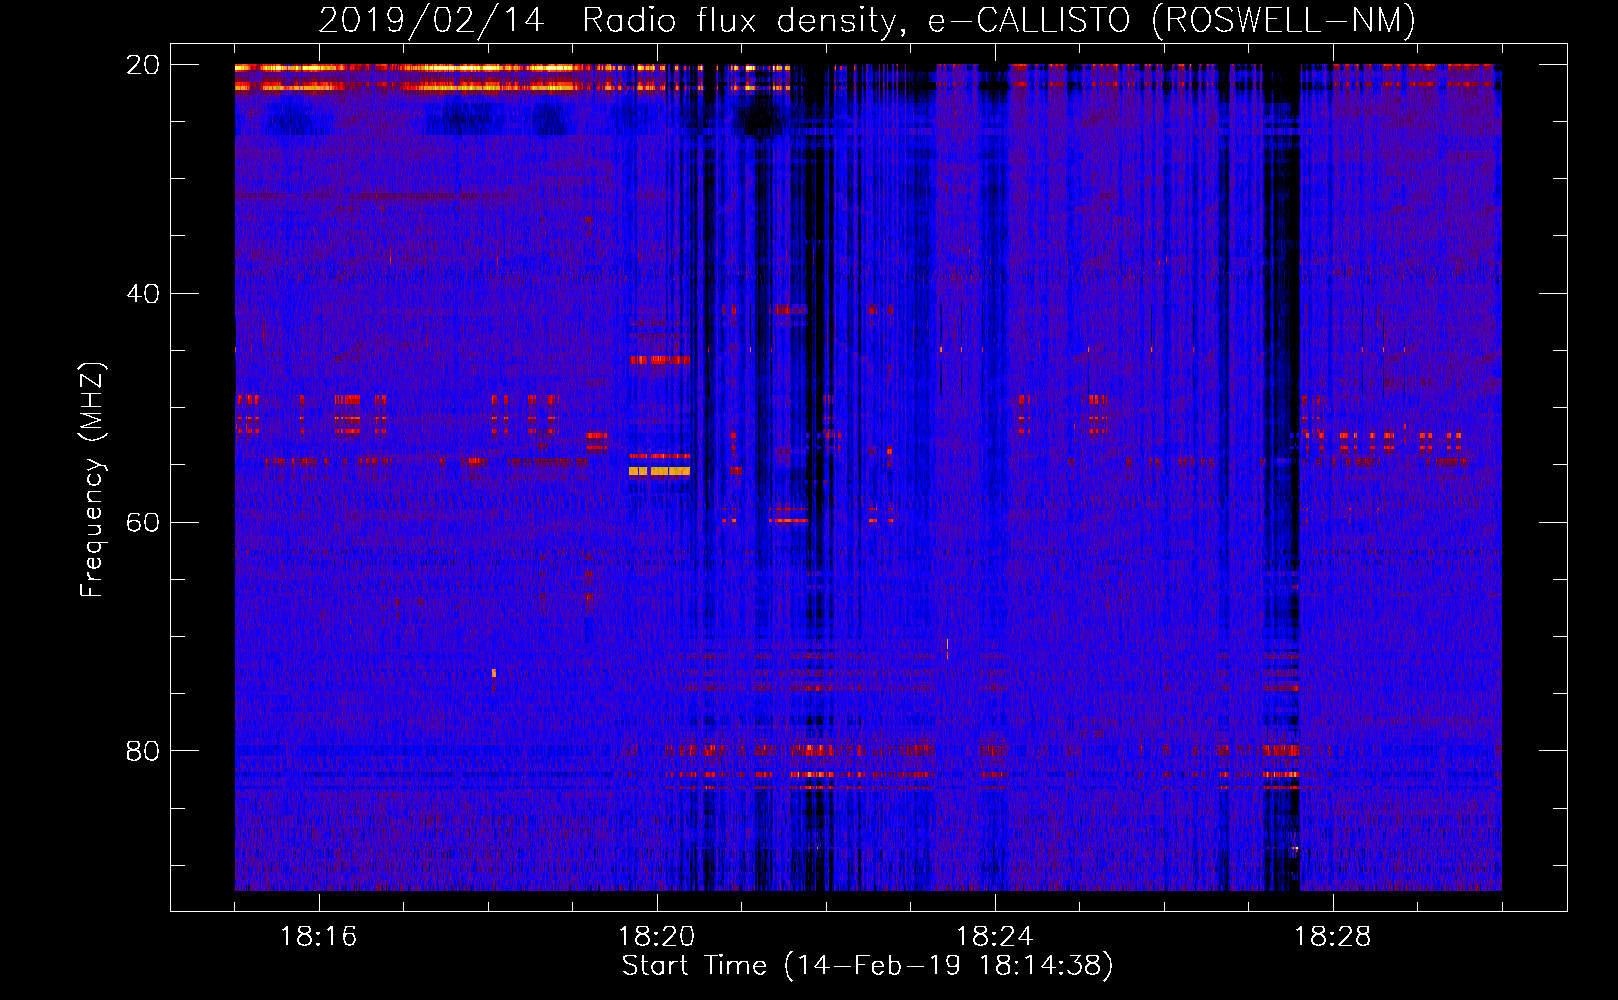Click the 60 frequency tick label
The width and height of the screenshot is (1618, 1000).
pyautogui.click(x=143, y=522)
